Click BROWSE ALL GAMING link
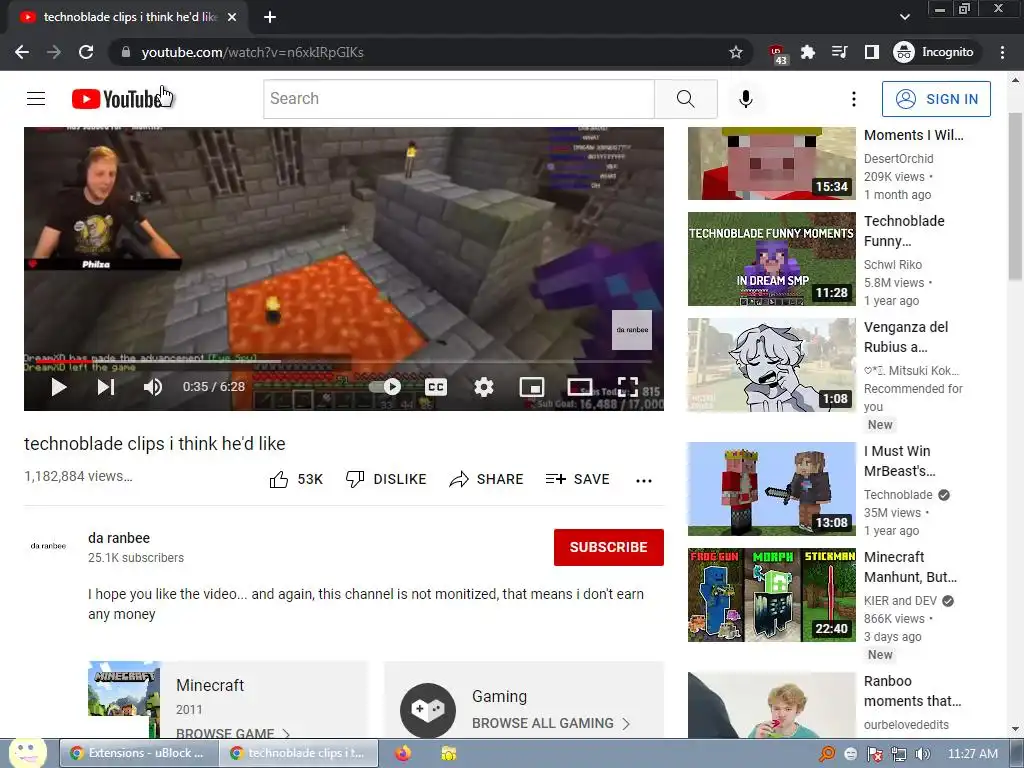 [551, 724]
